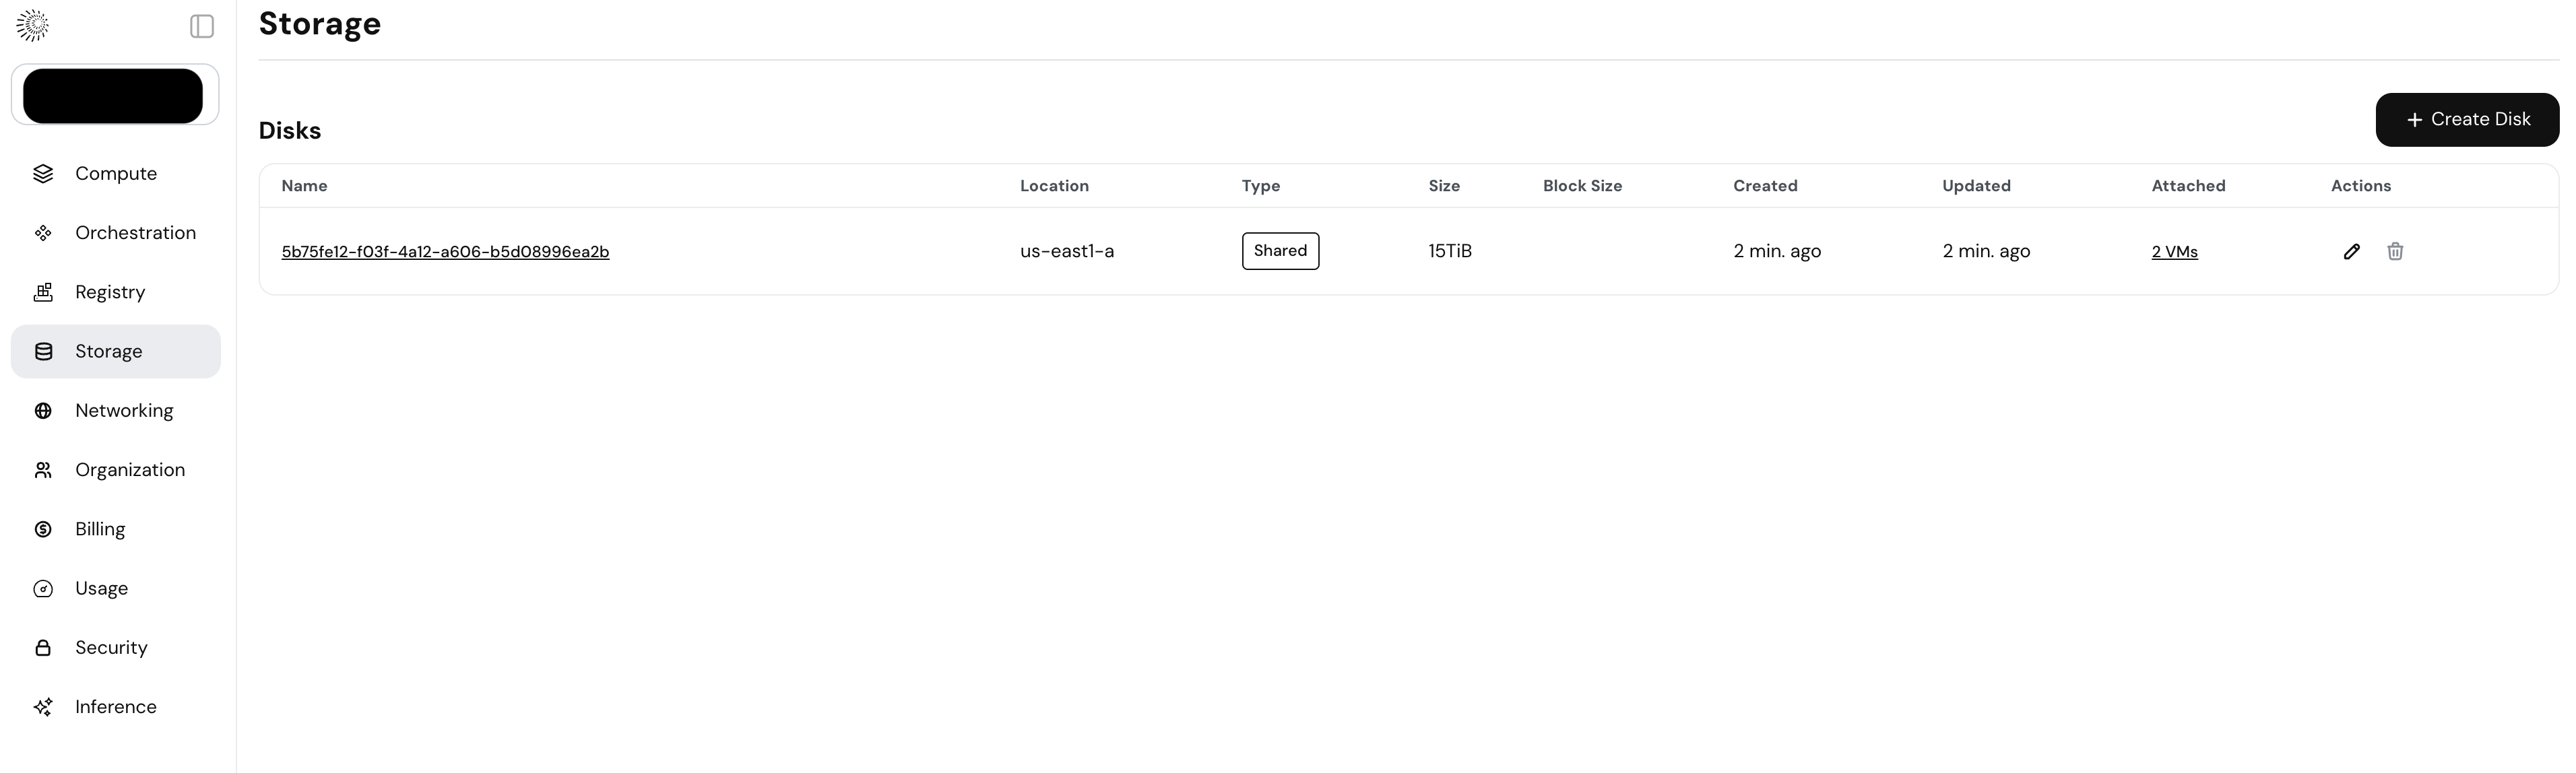Open the 2 VMs attached link
This screenshot has width=2576, height=773.
(2174, 252)
